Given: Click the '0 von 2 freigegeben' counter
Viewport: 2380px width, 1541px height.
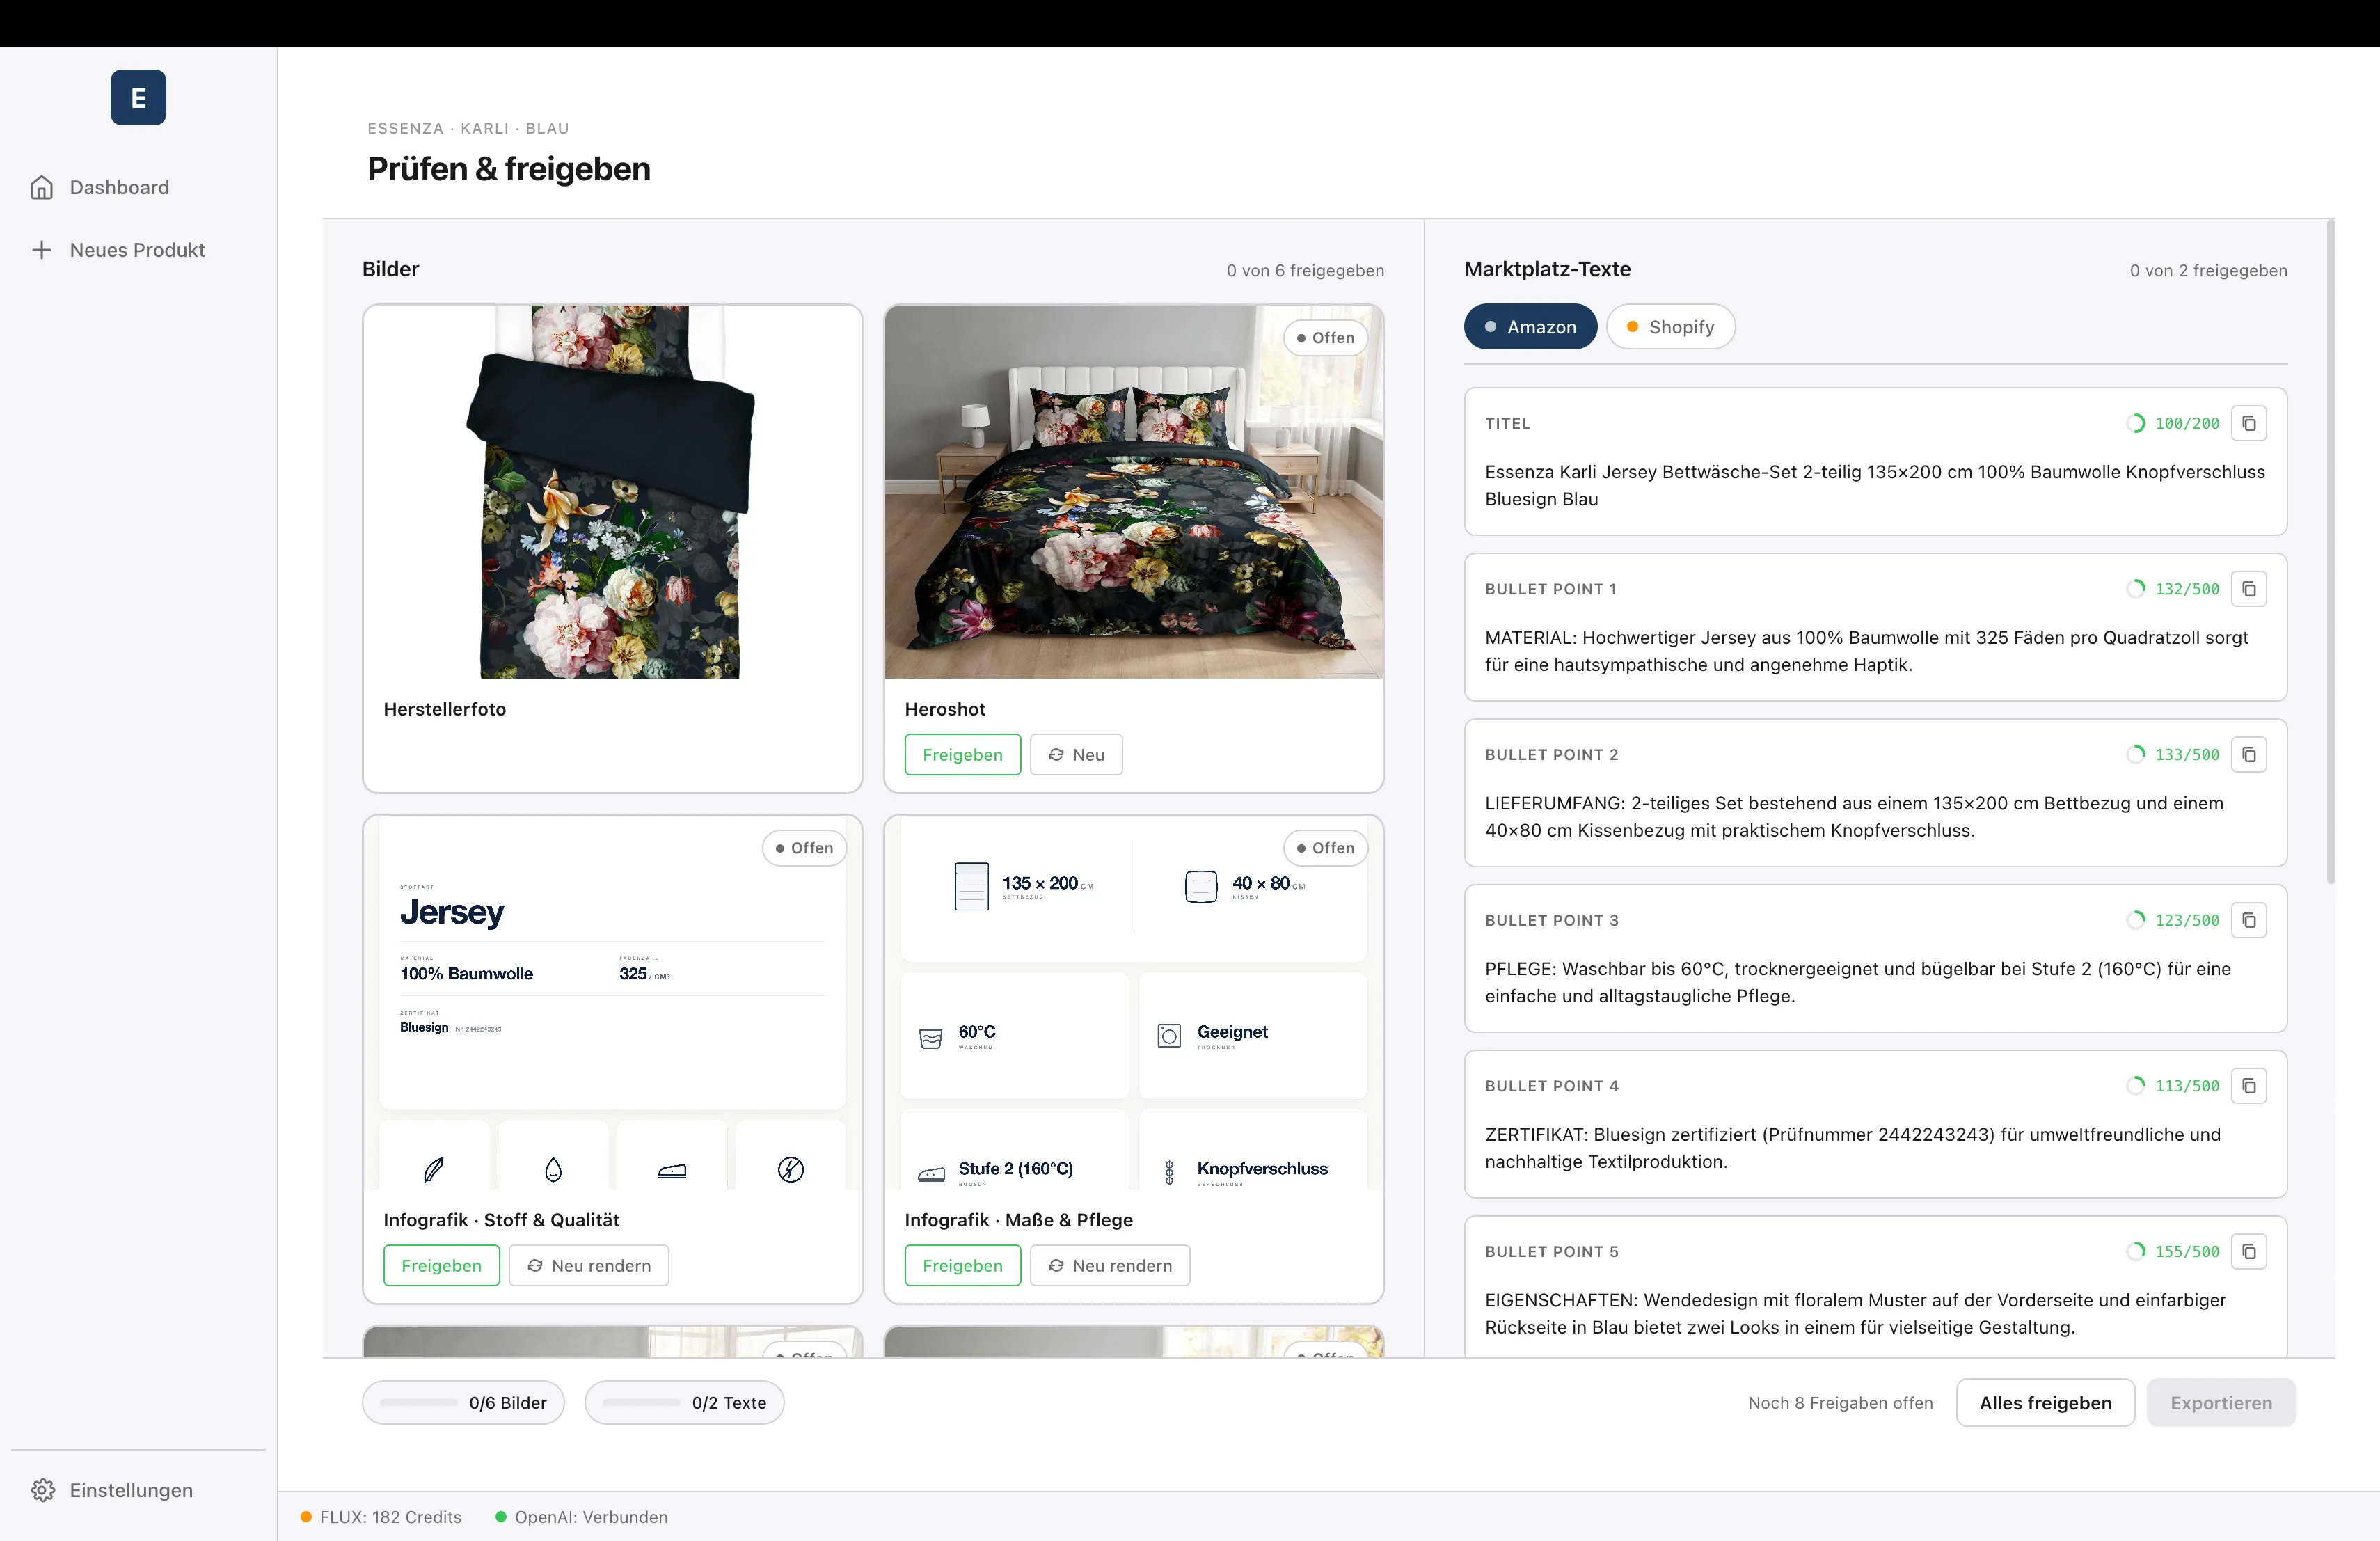Looking at the screenshot, I should [2208, 270].
